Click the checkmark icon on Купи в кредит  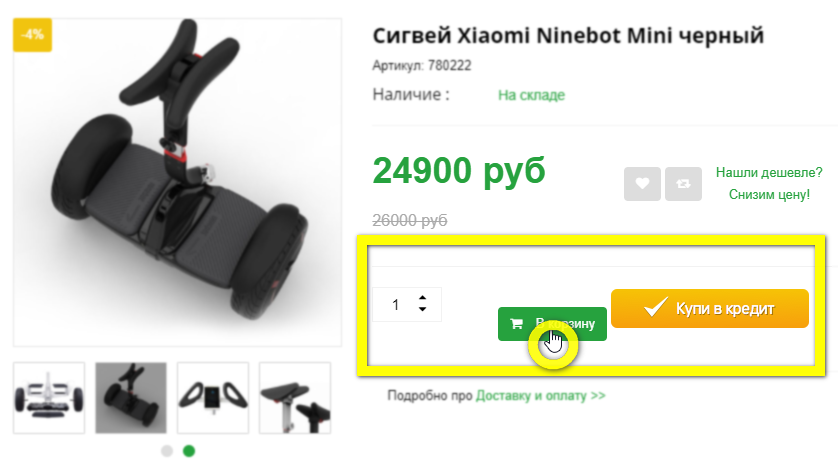click(x=655, y=307)
